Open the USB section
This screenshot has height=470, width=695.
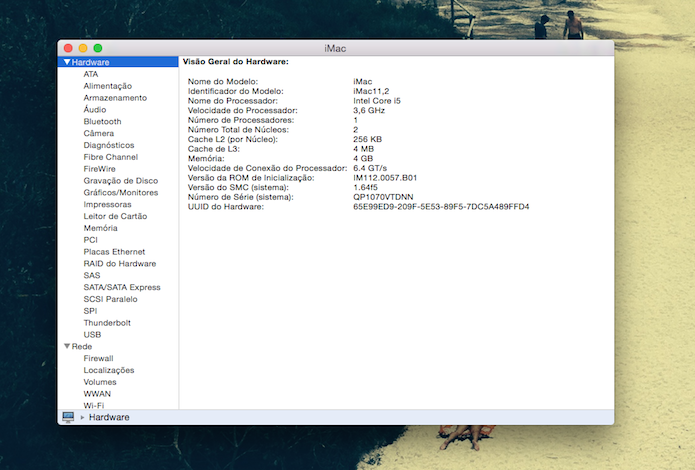point(92,335)
